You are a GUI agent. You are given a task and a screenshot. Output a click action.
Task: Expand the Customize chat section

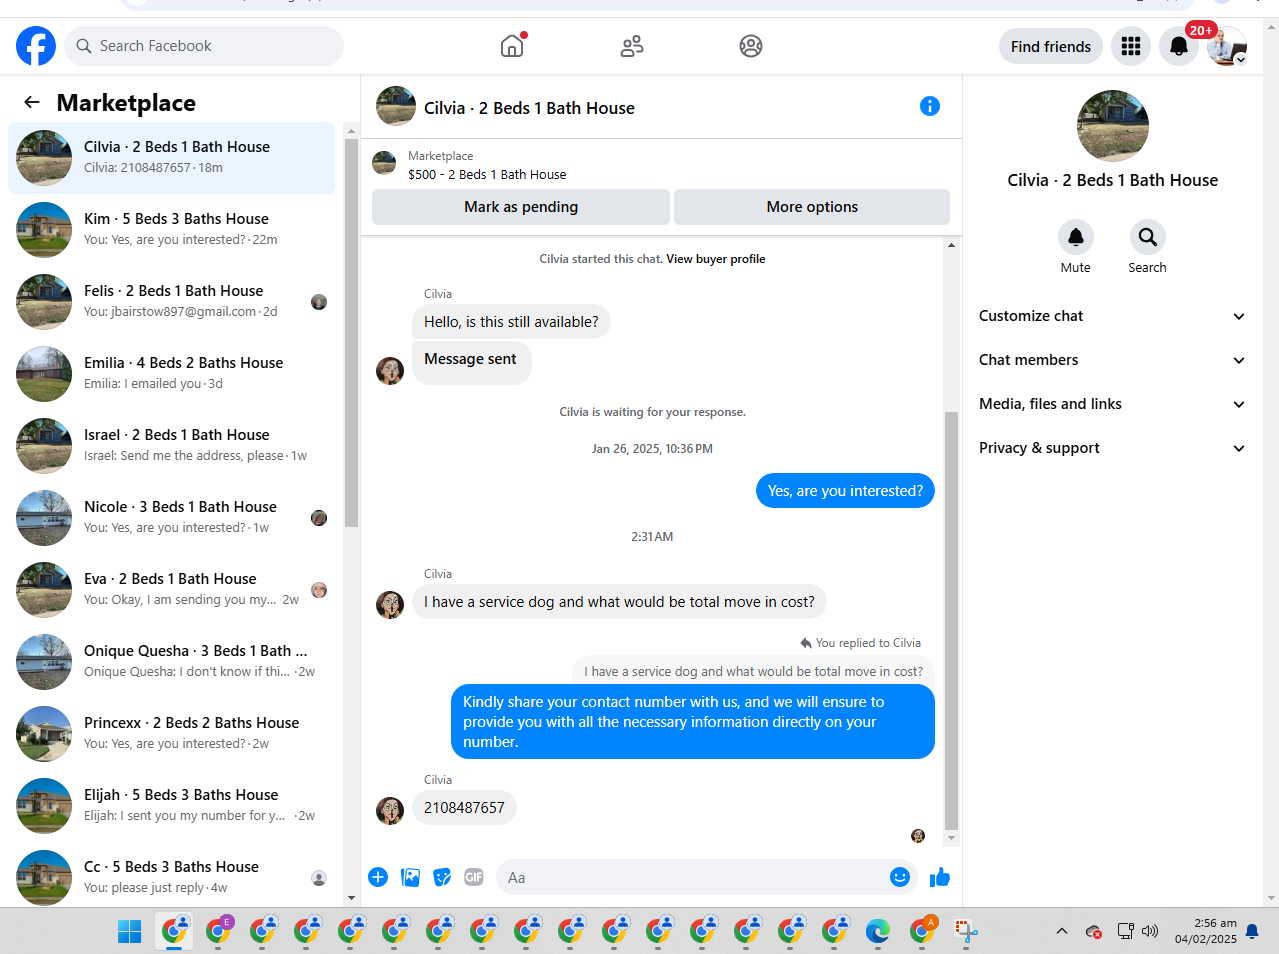coord(1113,316)
